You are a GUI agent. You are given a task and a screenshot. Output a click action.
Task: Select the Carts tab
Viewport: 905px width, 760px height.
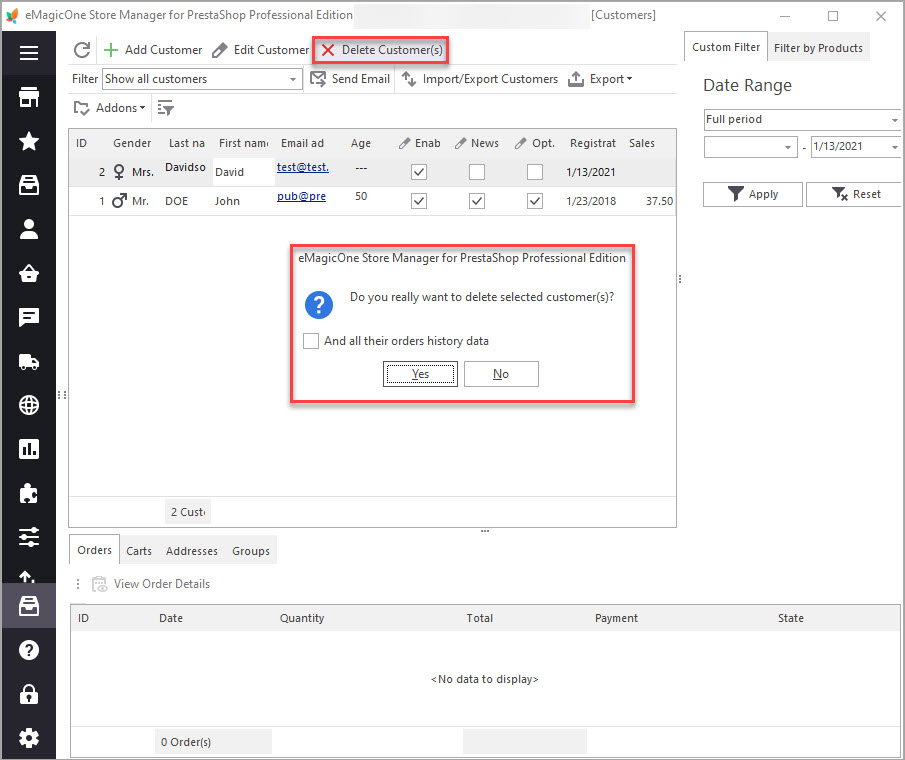coord(139,551)
